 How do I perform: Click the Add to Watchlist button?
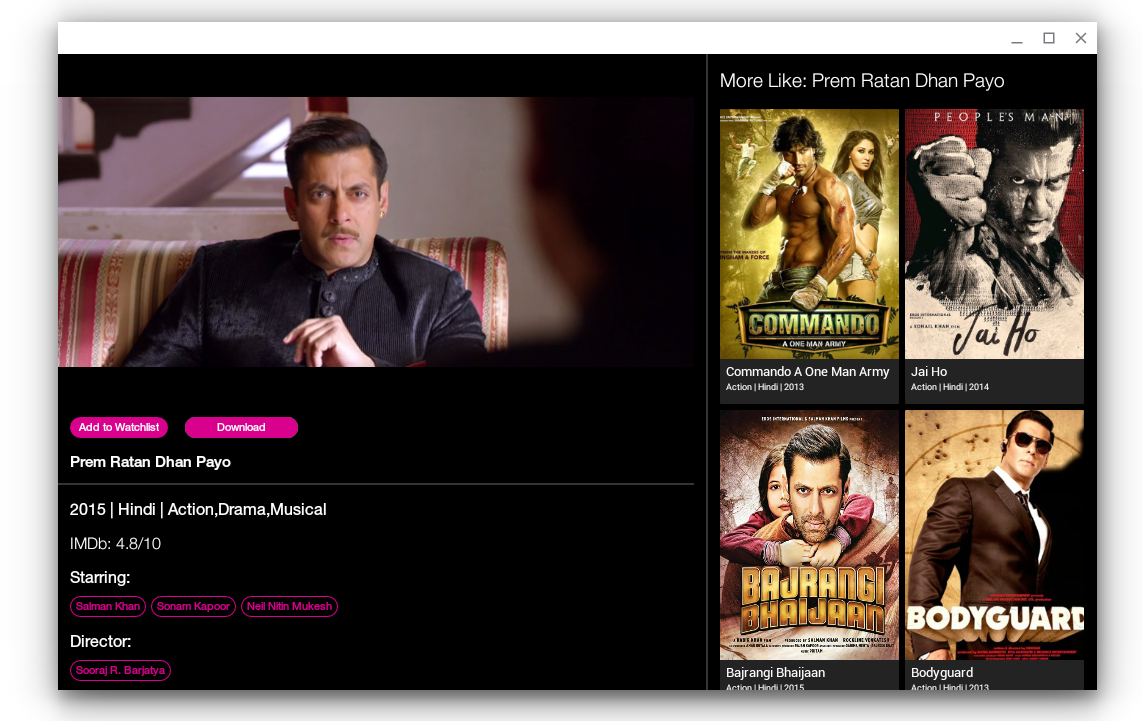[x=119, y=427]
